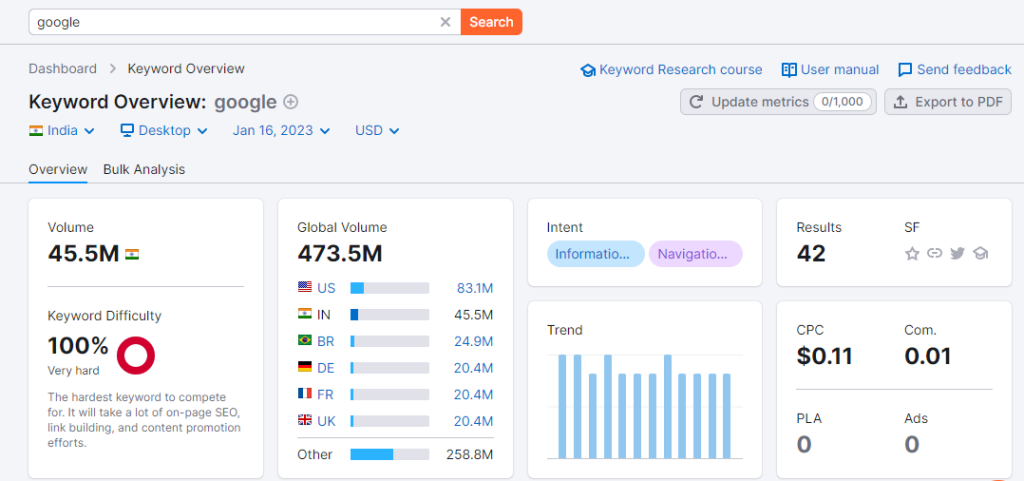Click the 45.5M volume value
Image resolution: width=1024 pixels, height=481 pixels.
coord(84,253)
